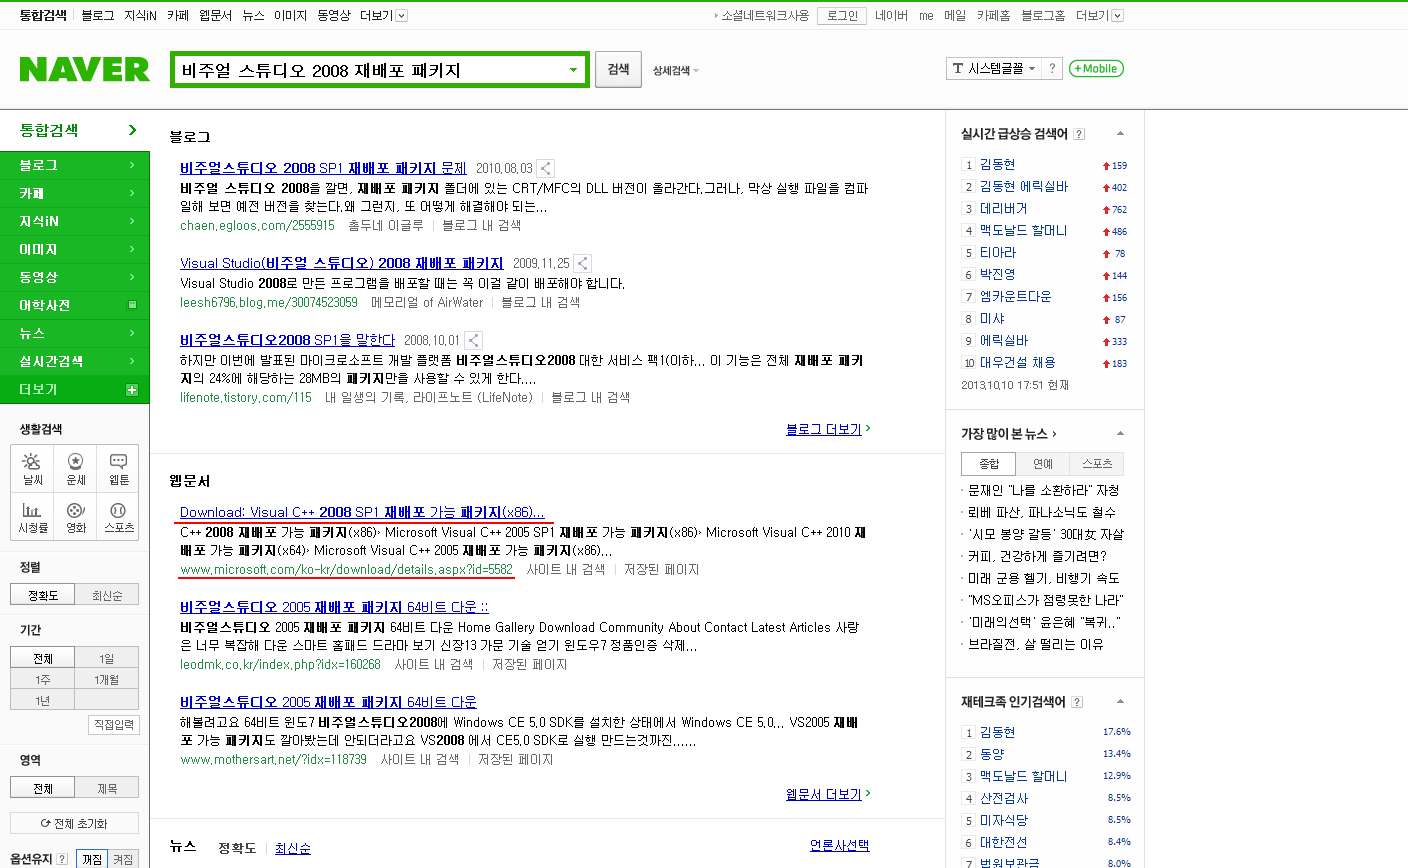Open help for 재테크족 인기검색어
The width and height of the screenshot is (1408, 868).
1077,702
